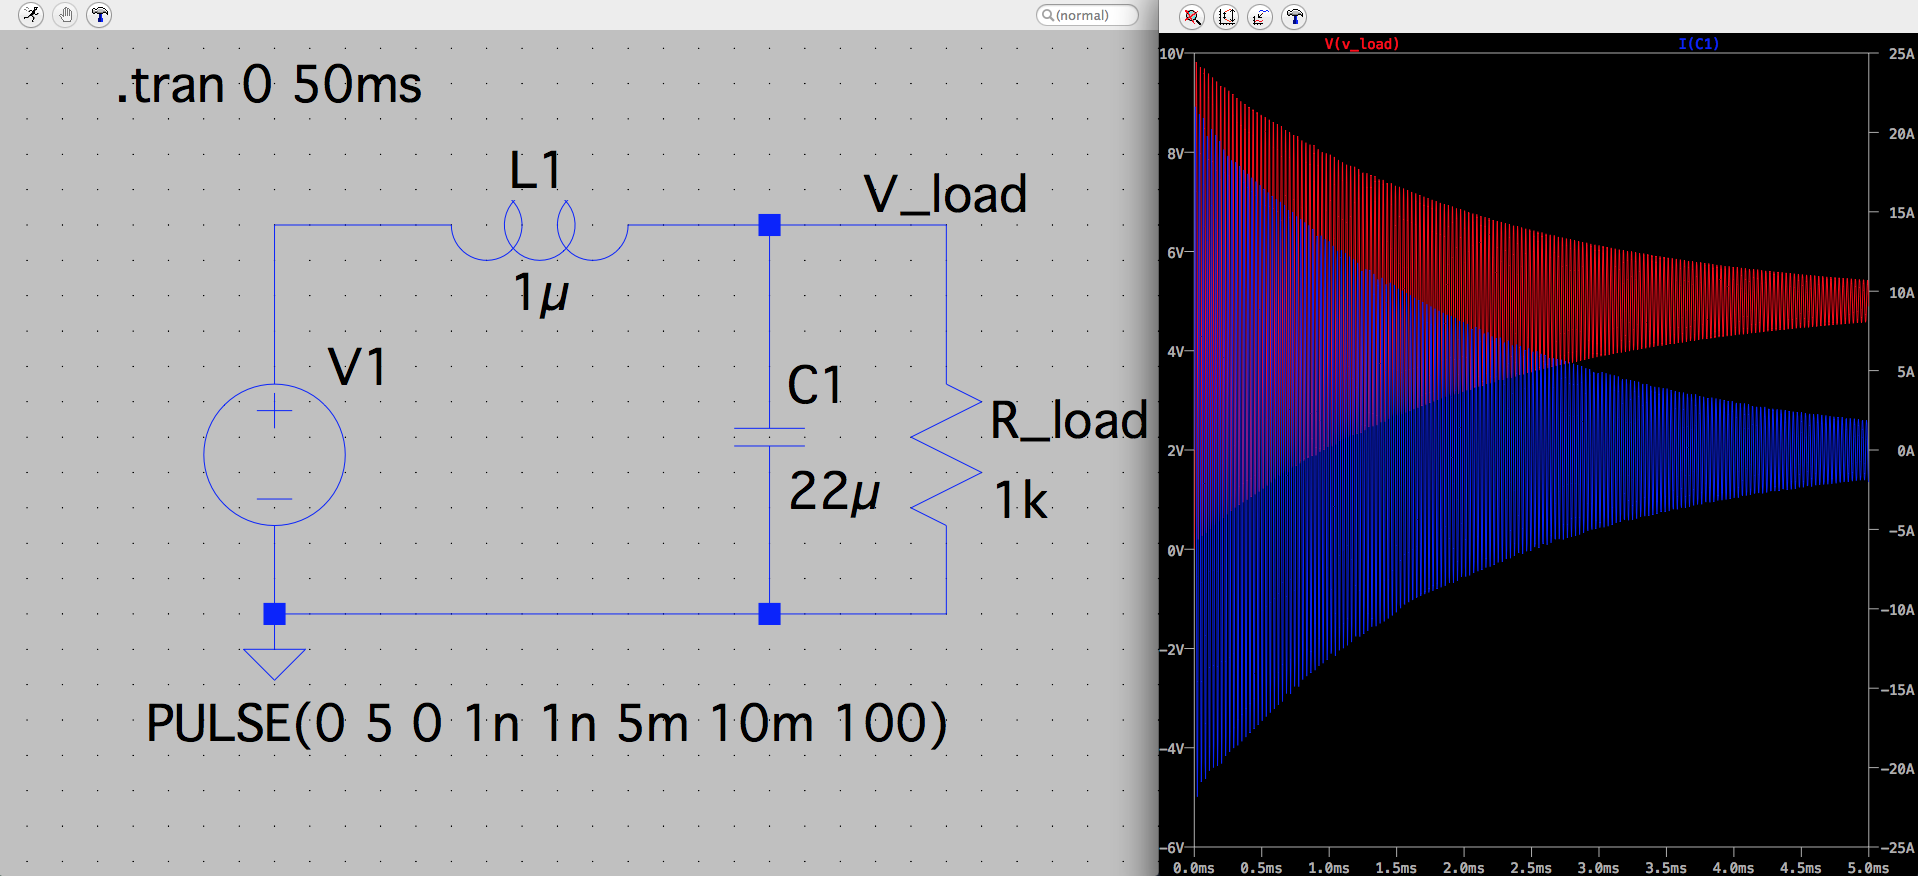This screenshot has height=876, width=1918.
Task: Focus the (normal) search field
Action: pos(1087,15)
